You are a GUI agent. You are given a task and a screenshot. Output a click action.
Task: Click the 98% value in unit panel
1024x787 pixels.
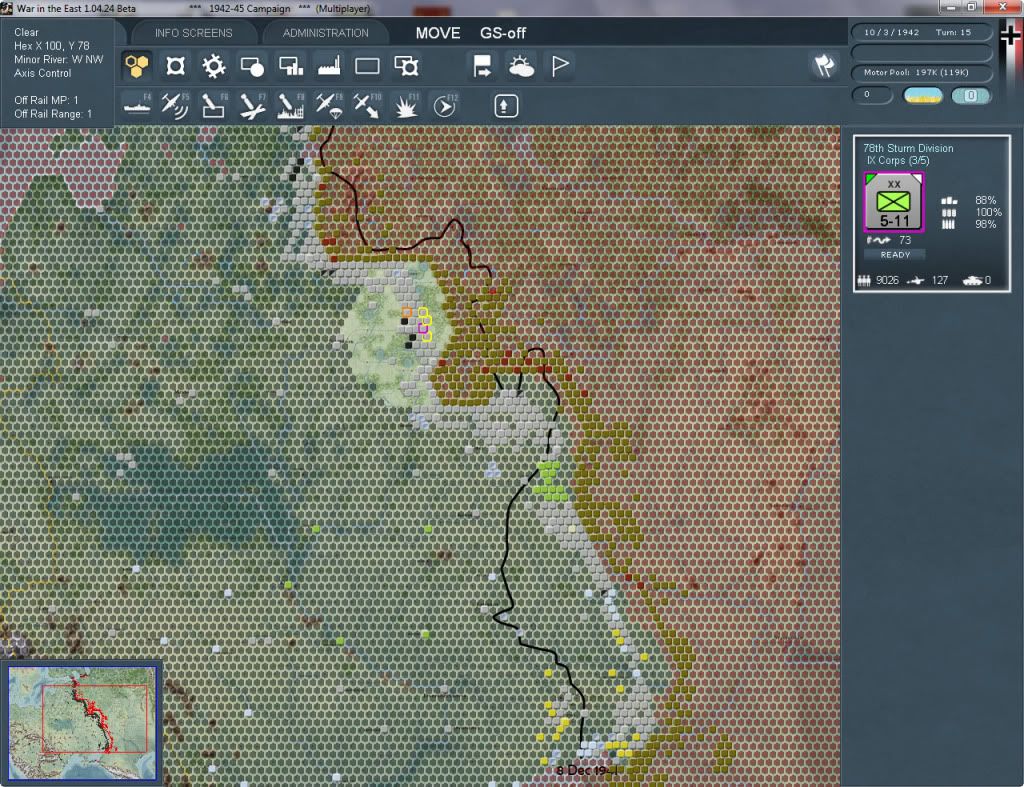985,225
